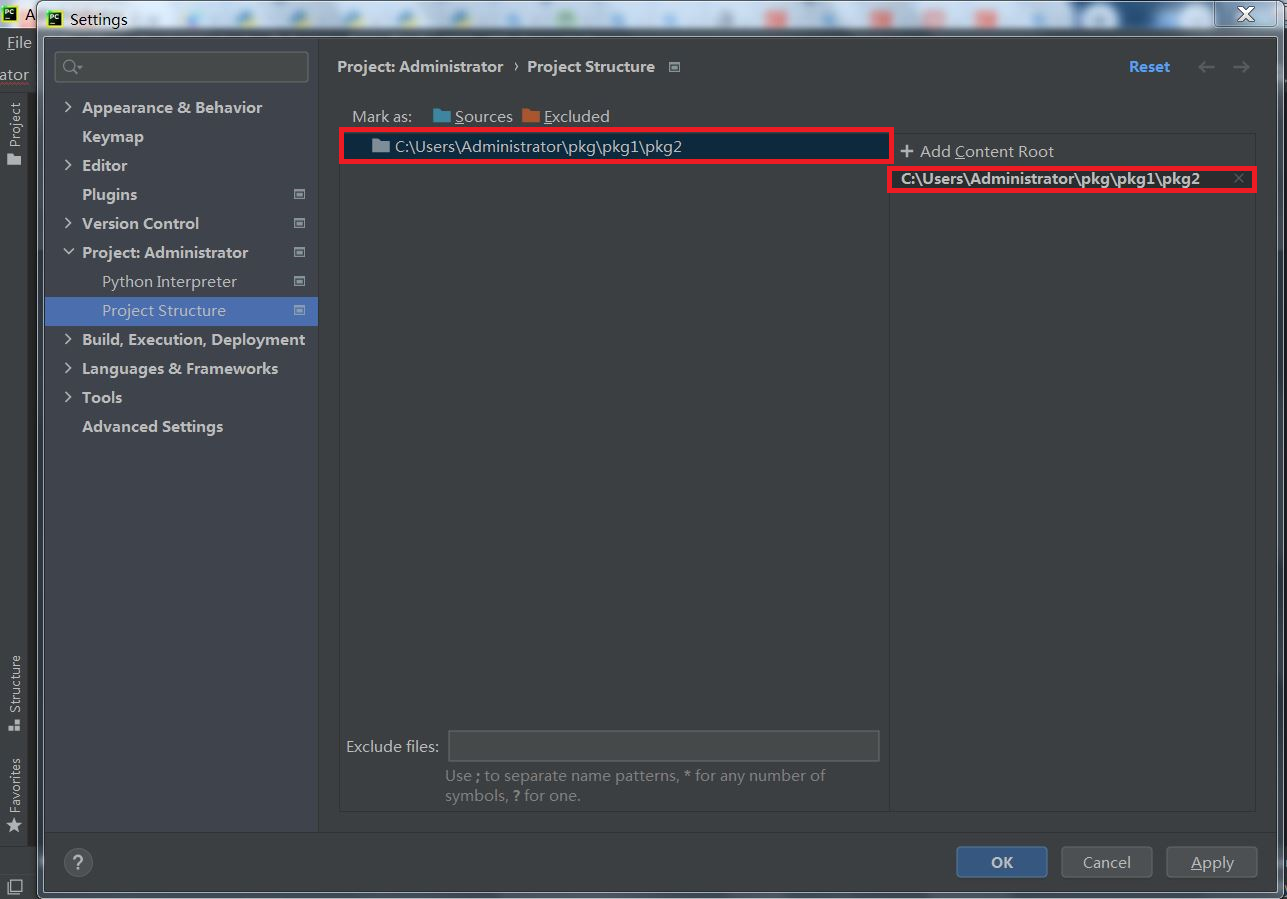The width and height of the screenshot is (1287, 899).
Task: Close the Settings dialog window
Action: (x=1246, y=13)
